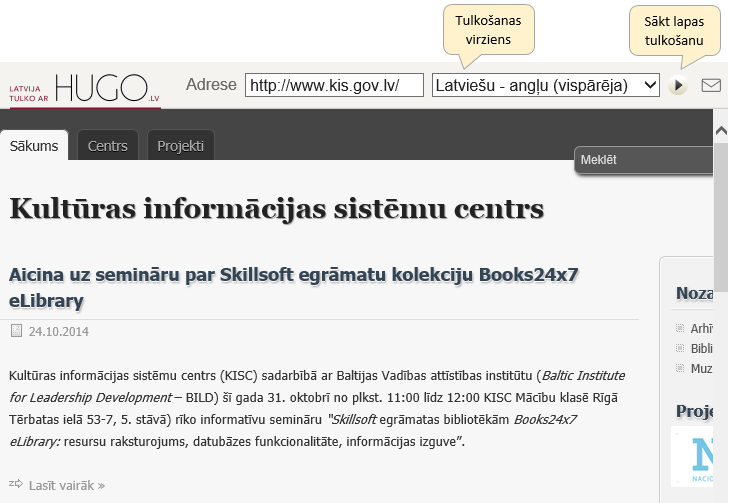Click the Proje sidebar heading
This screenshot has width=729, height=503.
click(x=695, y=411)
